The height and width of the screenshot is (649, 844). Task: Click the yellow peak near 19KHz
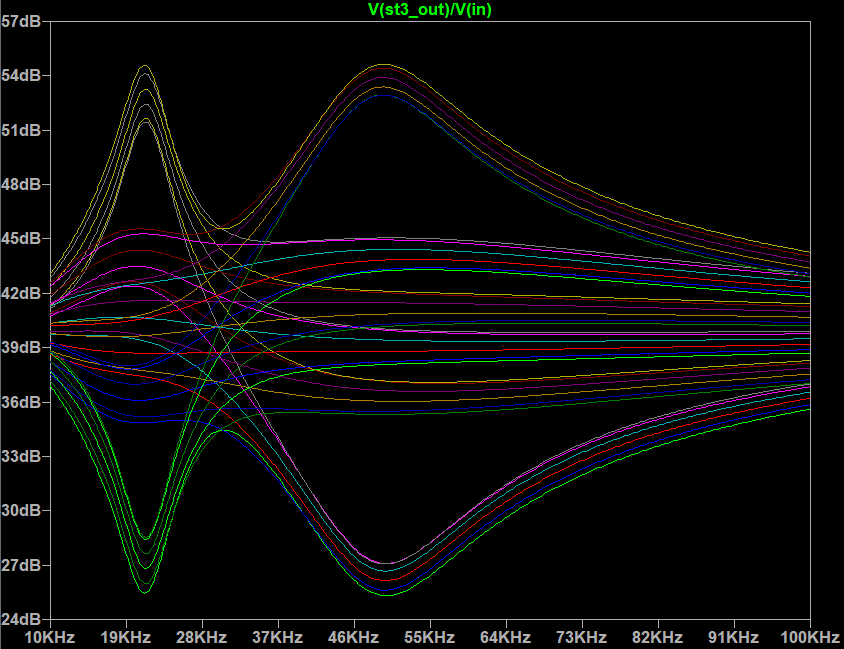click(x=145, y=66)
